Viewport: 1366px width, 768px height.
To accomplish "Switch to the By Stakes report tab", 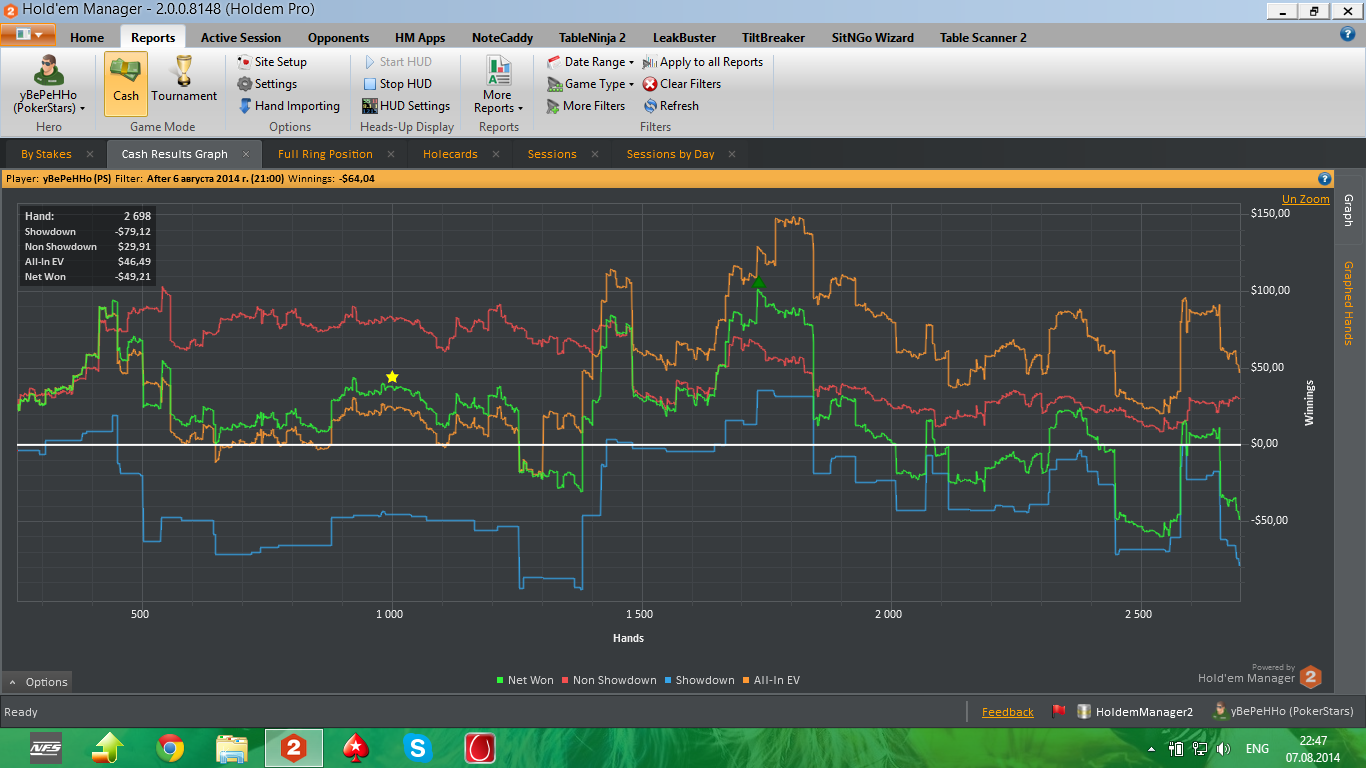I will tap(46, 154).
